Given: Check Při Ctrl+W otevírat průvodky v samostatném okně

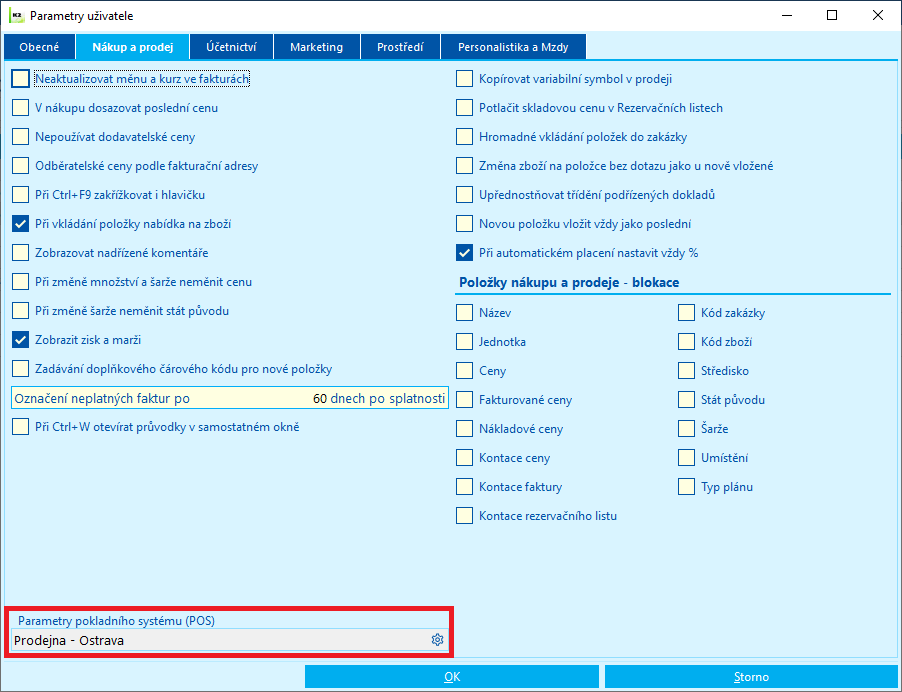Looking at the screenshot, I should pos(20,427).
